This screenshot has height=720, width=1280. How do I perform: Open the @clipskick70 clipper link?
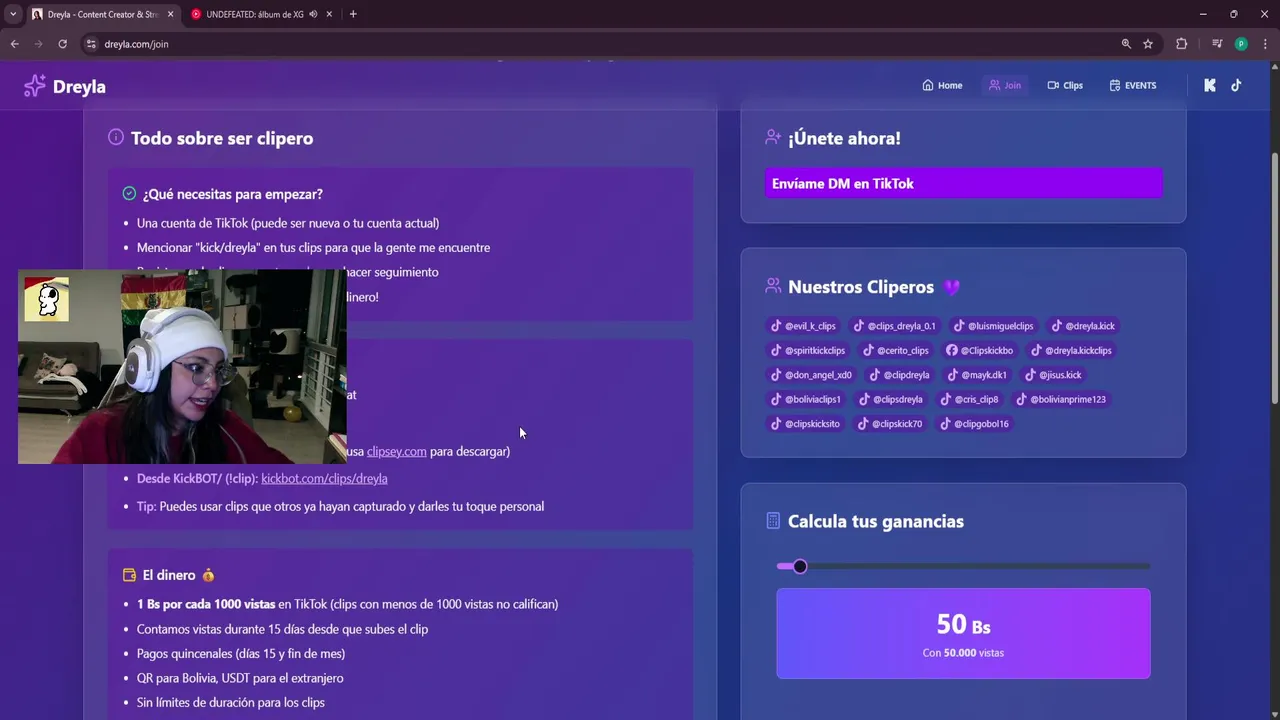point(890,424)
